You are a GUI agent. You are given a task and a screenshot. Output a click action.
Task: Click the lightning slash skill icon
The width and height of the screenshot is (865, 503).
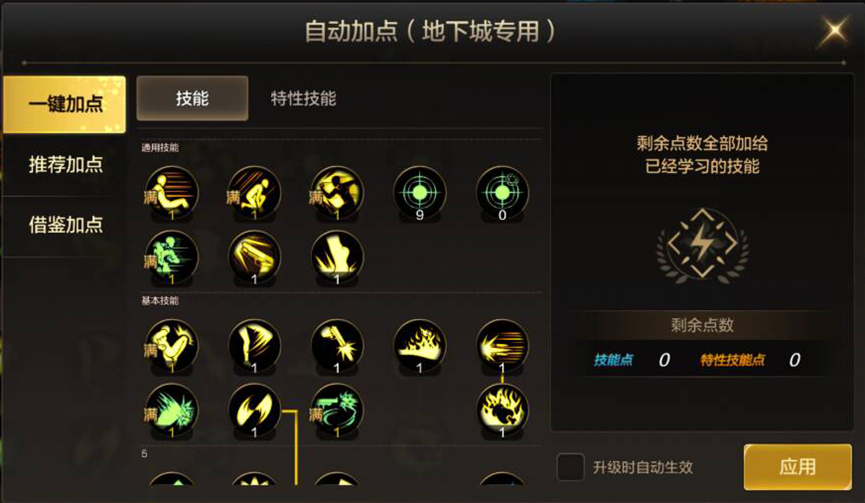254,410
